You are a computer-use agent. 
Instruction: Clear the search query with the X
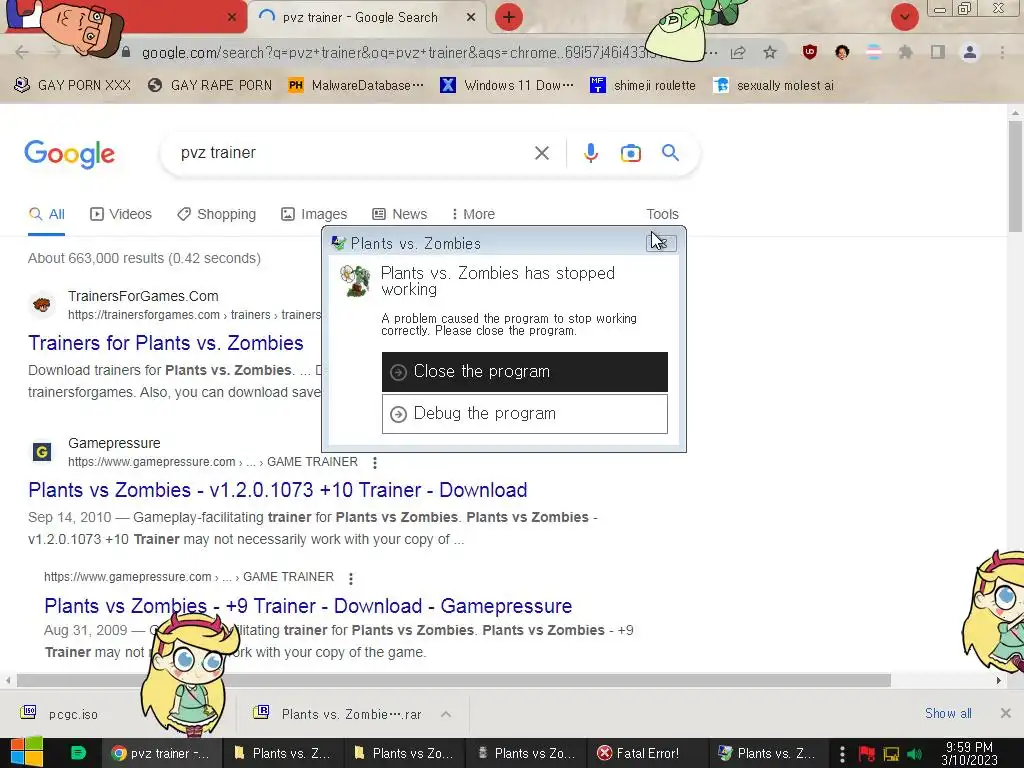point(541,153)
